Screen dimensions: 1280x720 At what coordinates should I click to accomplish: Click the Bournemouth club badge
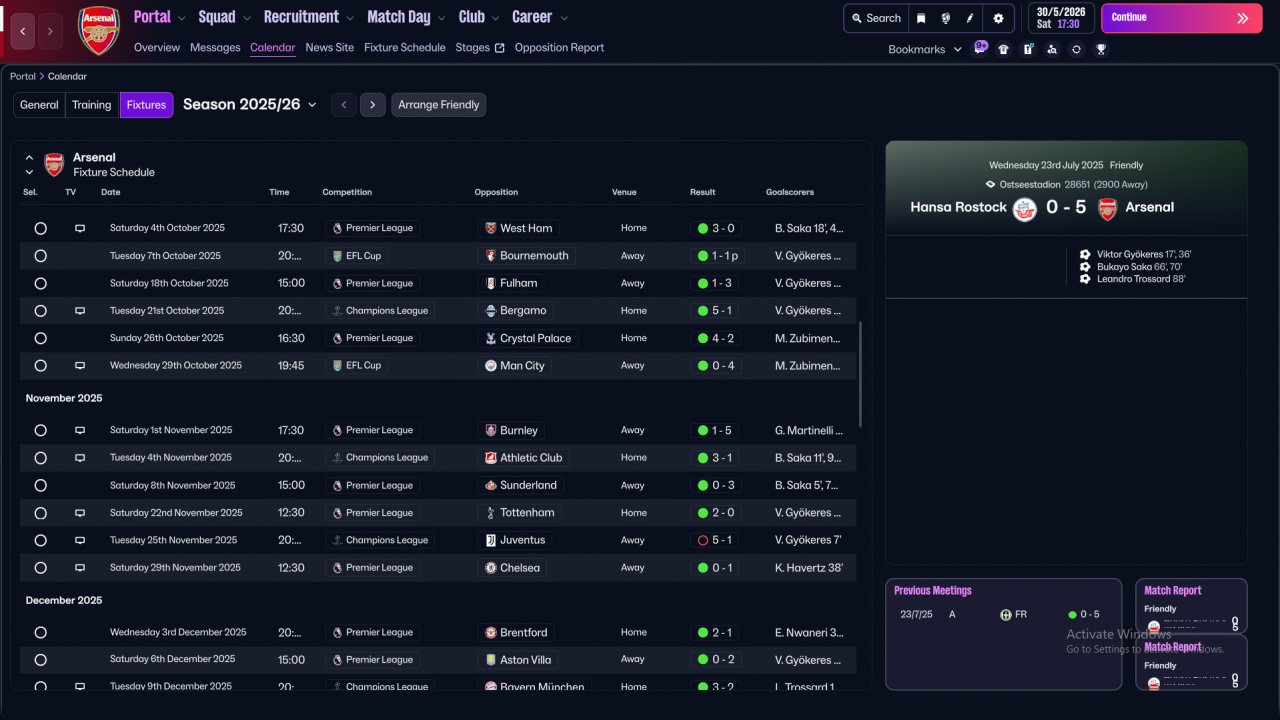(490, 256)
